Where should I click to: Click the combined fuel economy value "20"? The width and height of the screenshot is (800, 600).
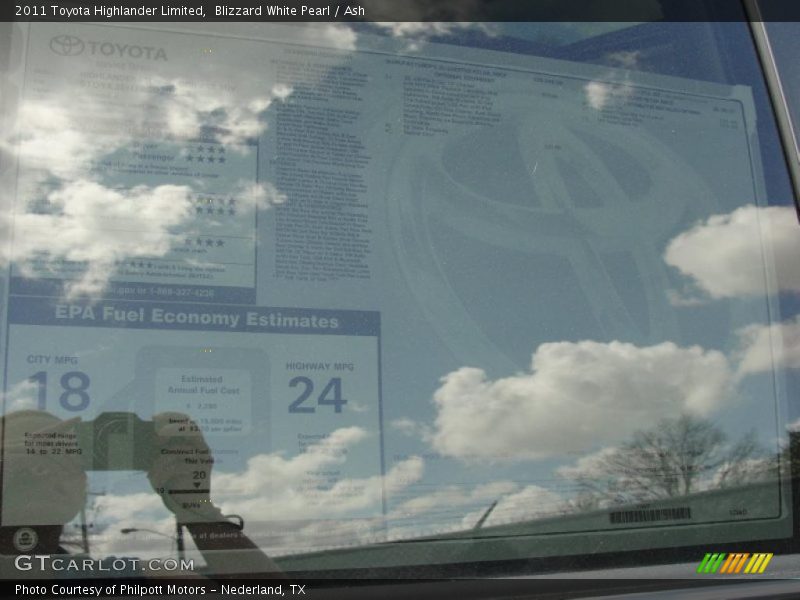199,475
